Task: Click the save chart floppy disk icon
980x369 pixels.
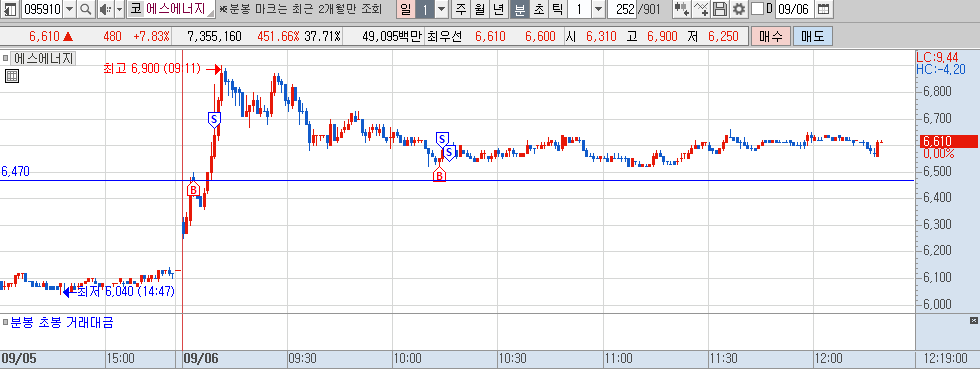Action: pyautogui.click(x=720, y=9)
